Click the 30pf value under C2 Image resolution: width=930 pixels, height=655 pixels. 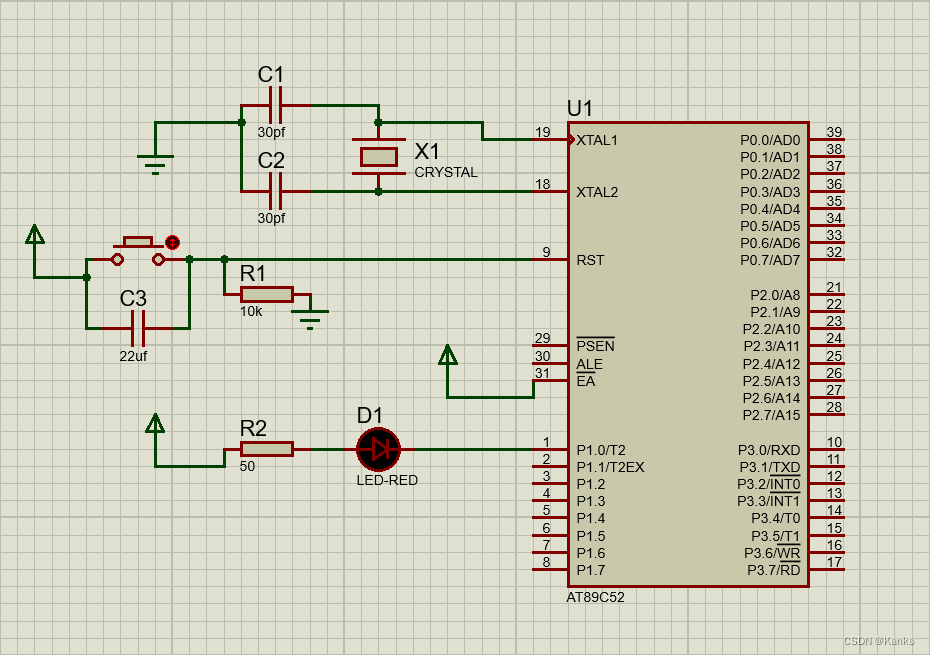pos(271,218)
